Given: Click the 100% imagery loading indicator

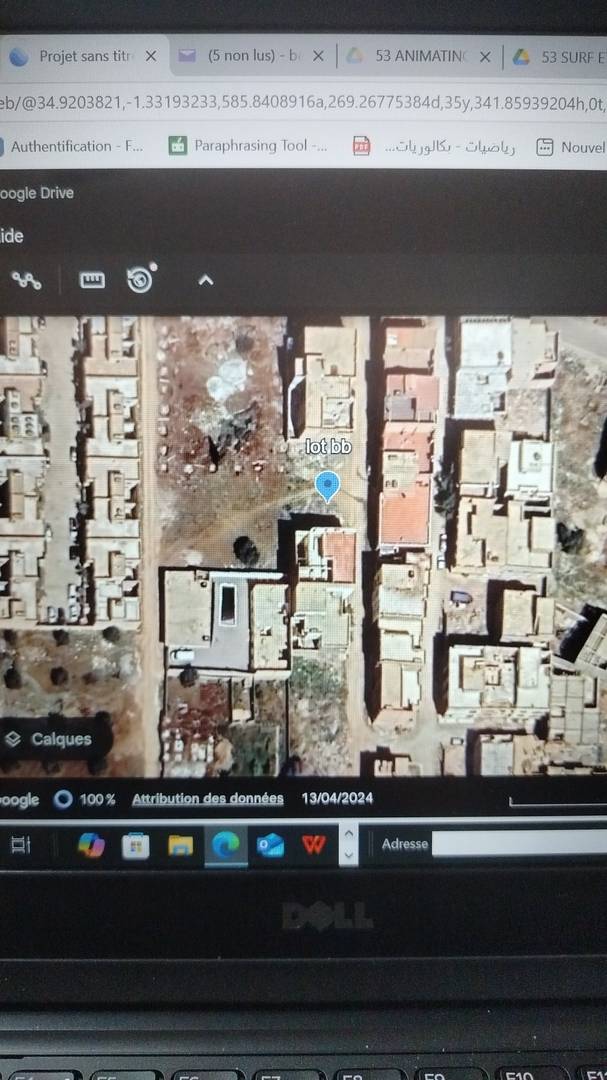Looking at the screenshot, I should coord(86,799).
